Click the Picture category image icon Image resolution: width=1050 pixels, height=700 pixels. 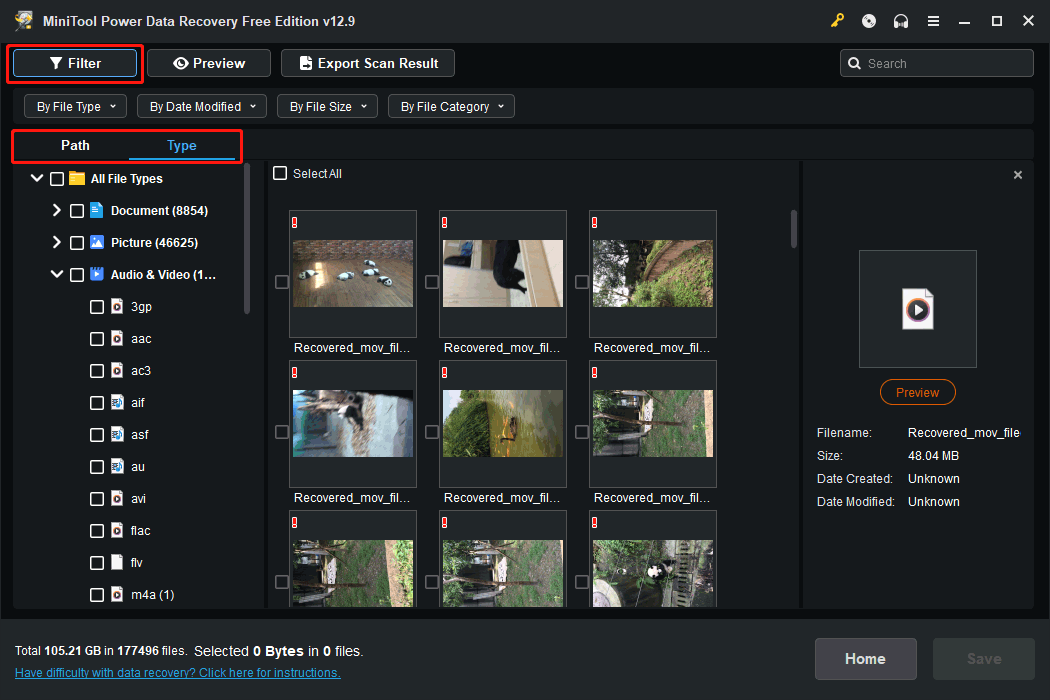coord(96,242)
